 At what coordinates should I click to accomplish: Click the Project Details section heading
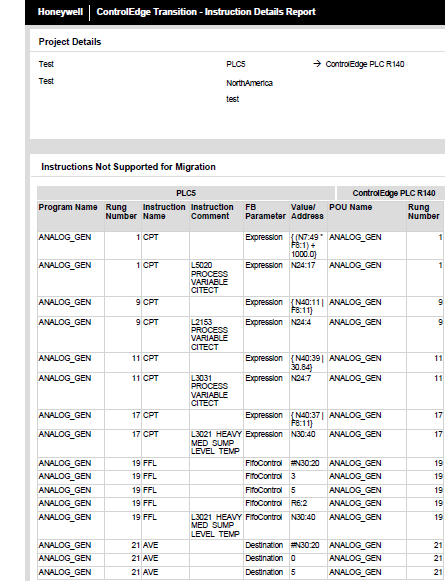(70, 42)
